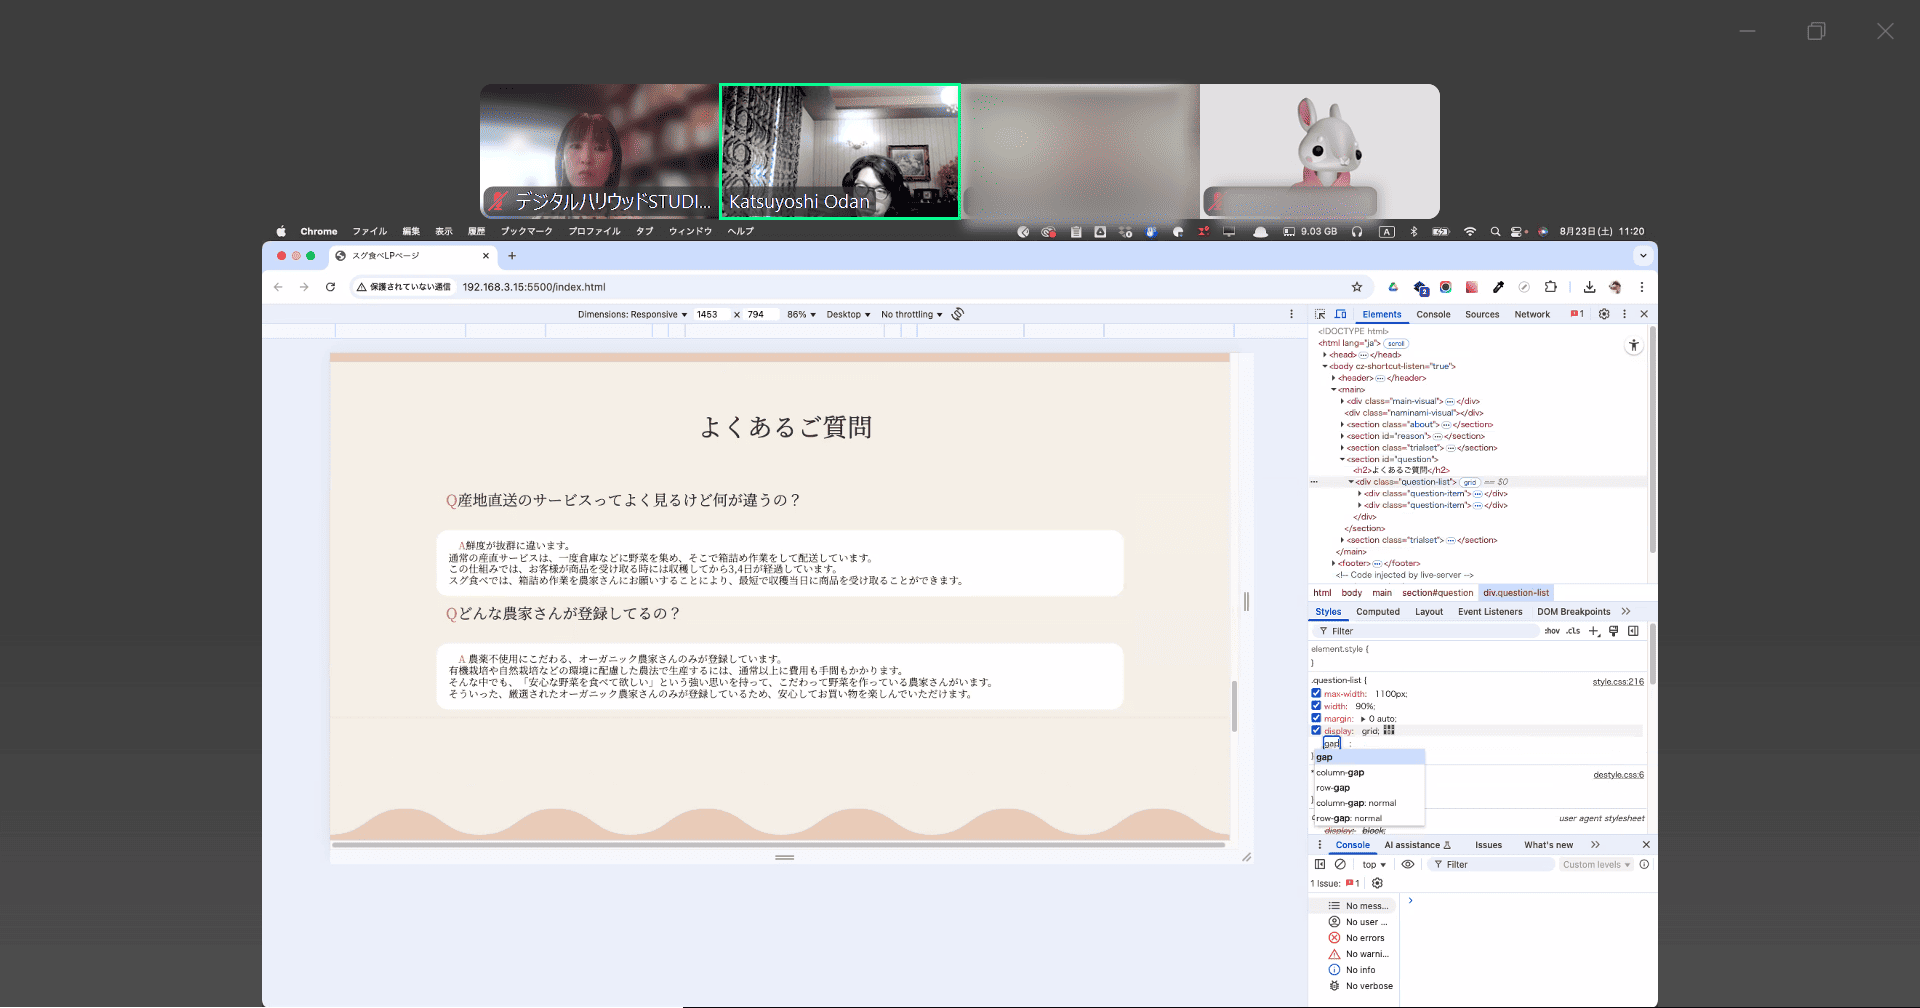Viewport: 1920px width, 1008px height.
Task: Open the accessibility tree view button
Action: 1633,345
